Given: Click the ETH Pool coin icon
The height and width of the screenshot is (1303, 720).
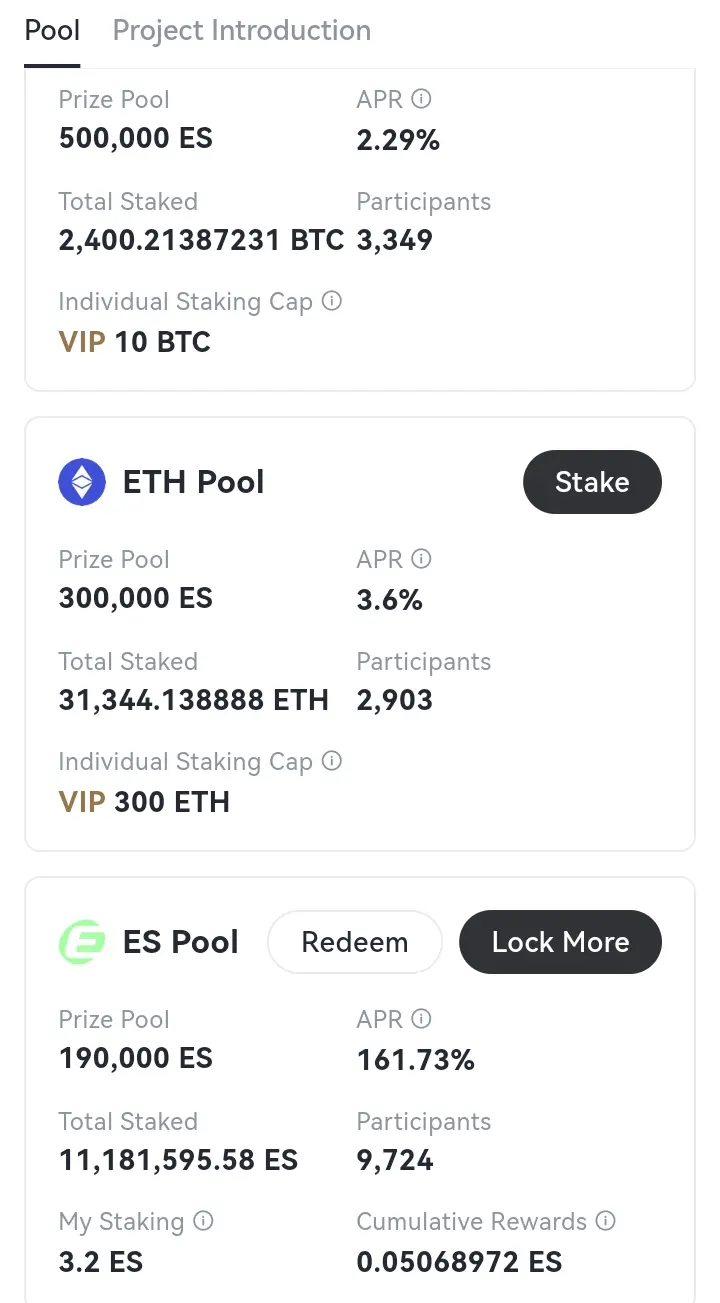Looking at the screenshot, I should [x=82, y=482].
